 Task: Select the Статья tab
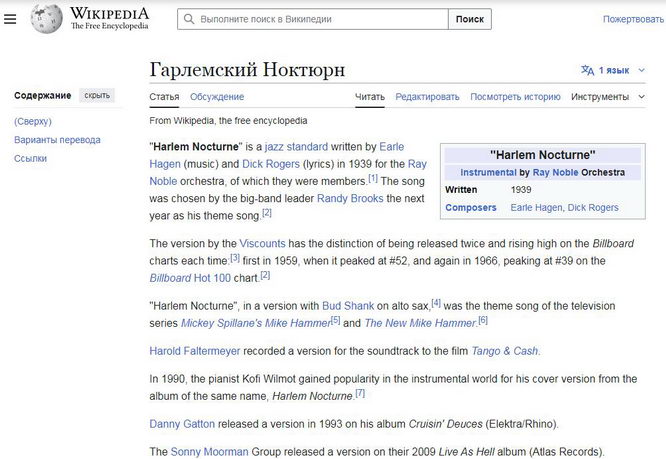click(164, 97)
